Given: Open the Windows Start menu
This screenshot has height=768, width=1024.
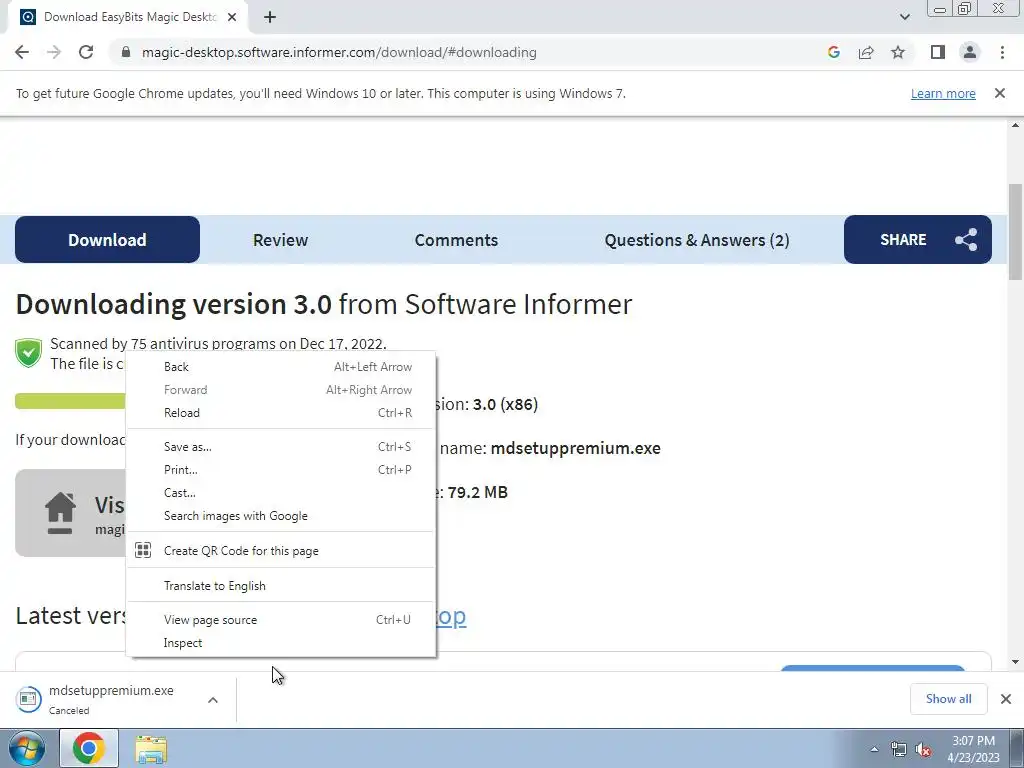Looking at the screenshot, I should [x=27, y=748].
